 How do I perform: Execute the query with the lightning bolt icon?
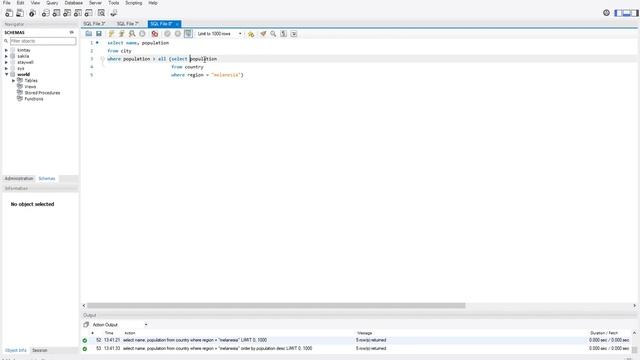111,34
